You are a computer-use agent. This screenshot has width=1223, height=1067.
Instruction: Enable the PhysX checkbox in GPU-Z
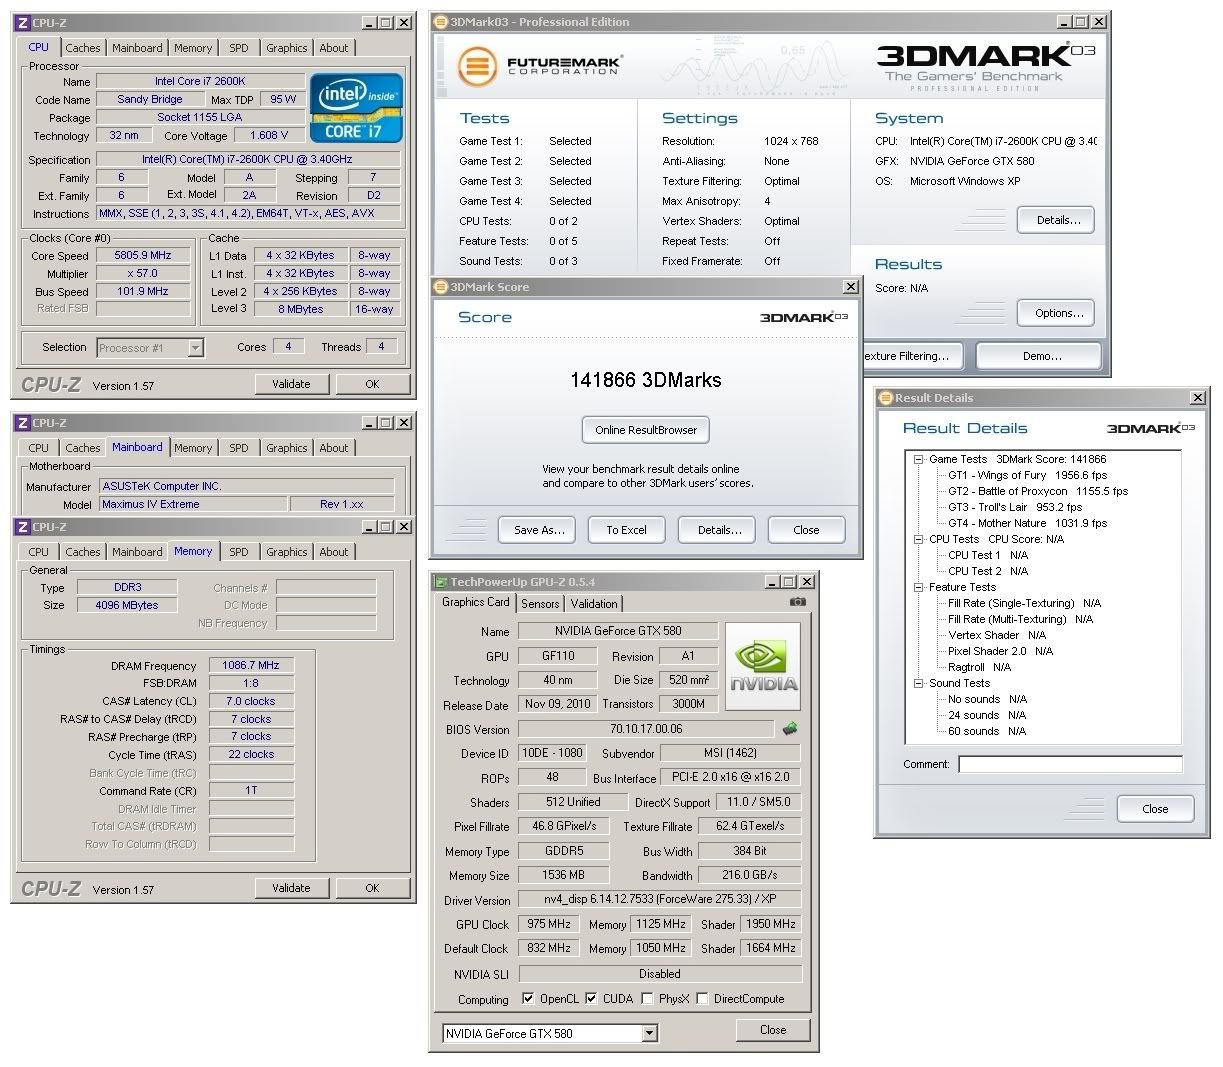(x=647, y=999)
